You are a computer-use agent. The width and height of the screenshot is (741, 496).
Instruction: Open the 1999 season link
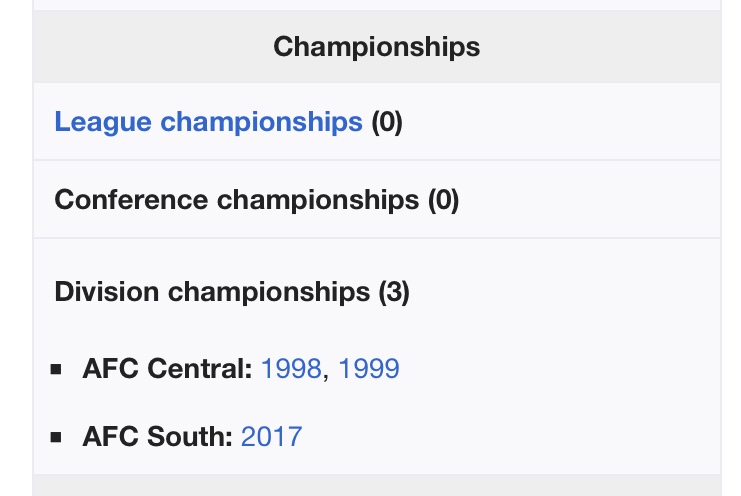pos(369,368)
